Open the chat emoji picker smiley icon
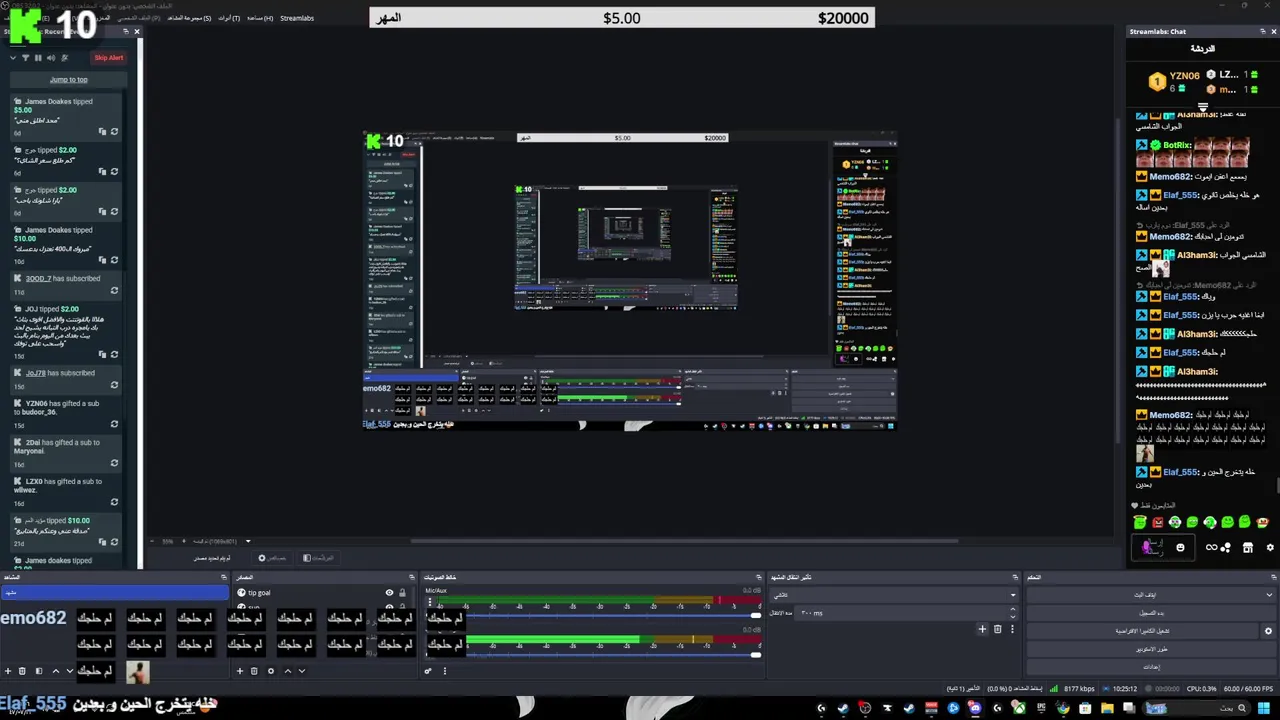The height and width of the screenshot is (720, 1280). click(x=1180, y=547)
